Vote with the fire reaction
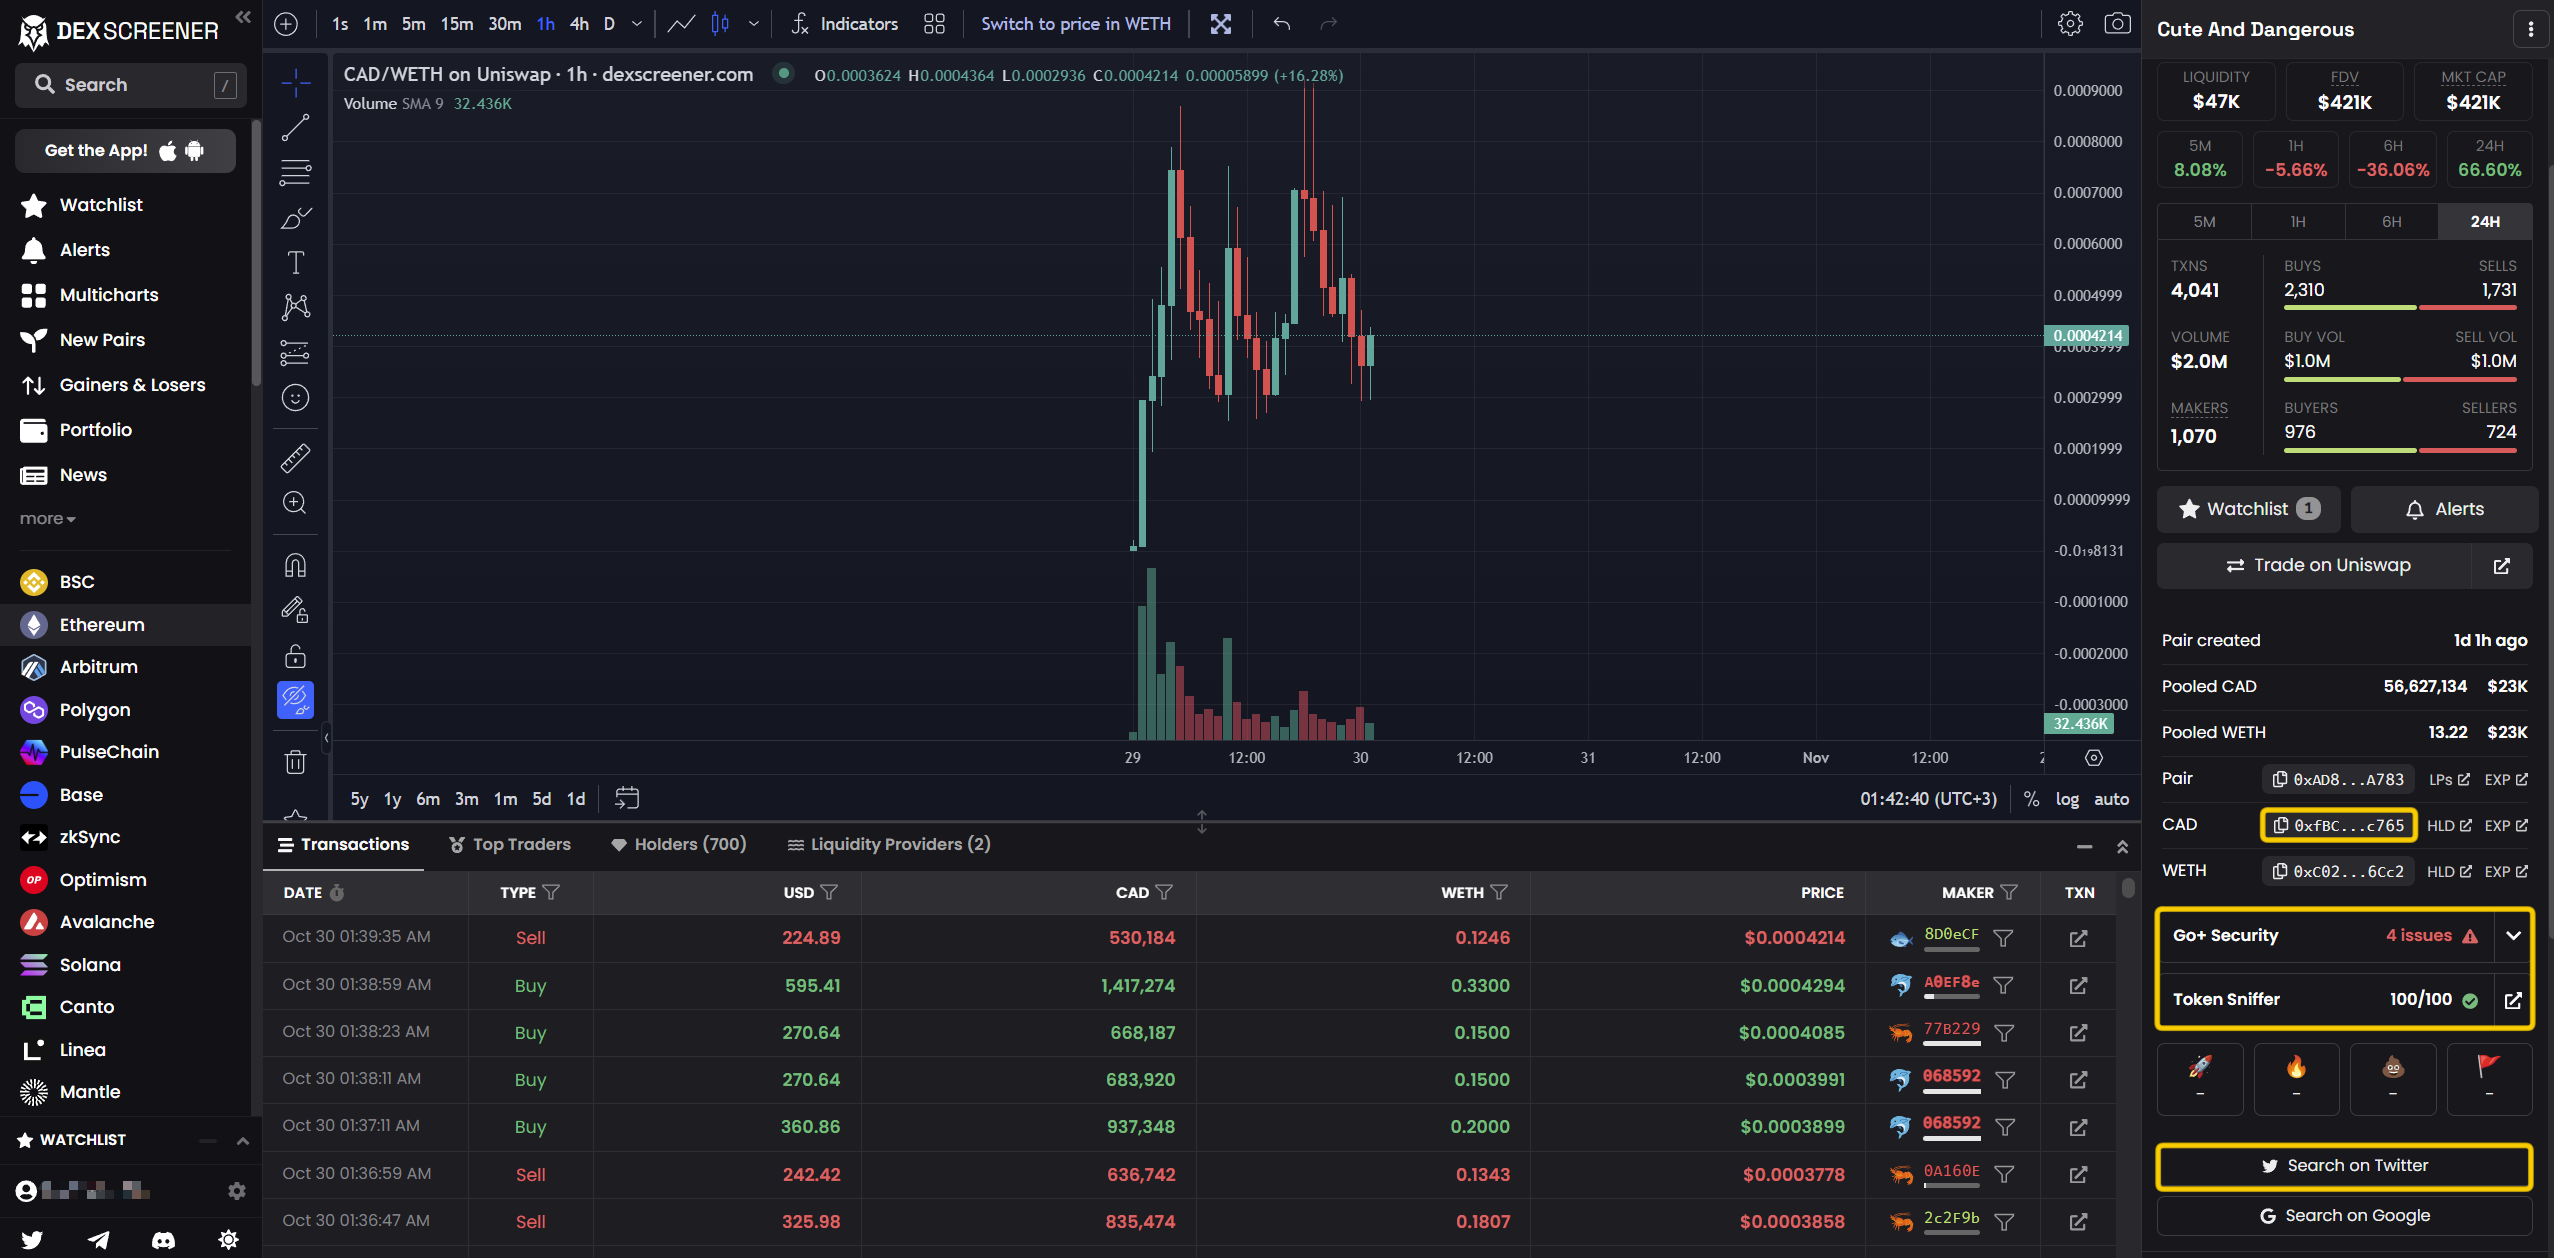Viewport: 2554px width, 1258px height. click(x=2296, y=1078)
